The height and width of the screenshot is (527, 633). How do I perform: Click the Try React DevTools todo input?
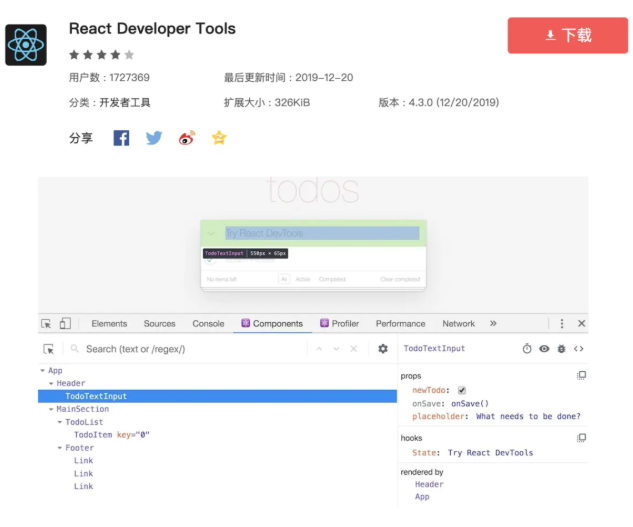[x=322, y=233]
